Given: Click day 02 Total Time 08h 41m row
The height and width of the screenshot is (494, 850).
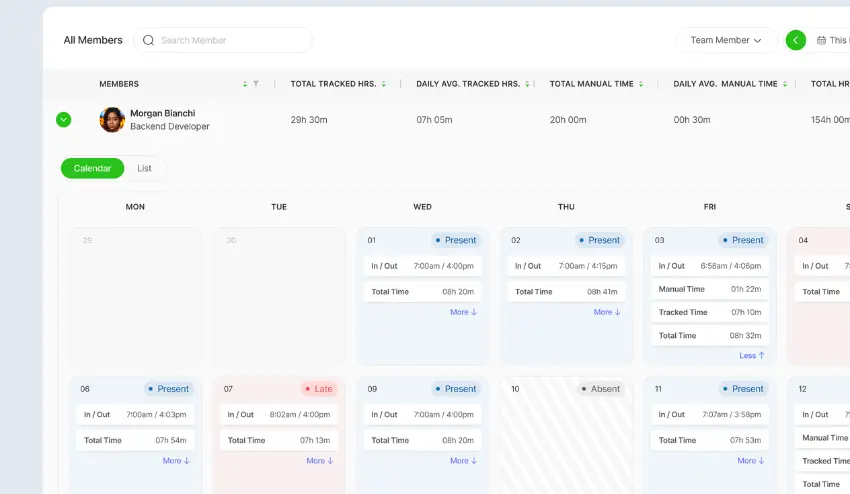Looking at the screenshot, I should tap(566, 292).
